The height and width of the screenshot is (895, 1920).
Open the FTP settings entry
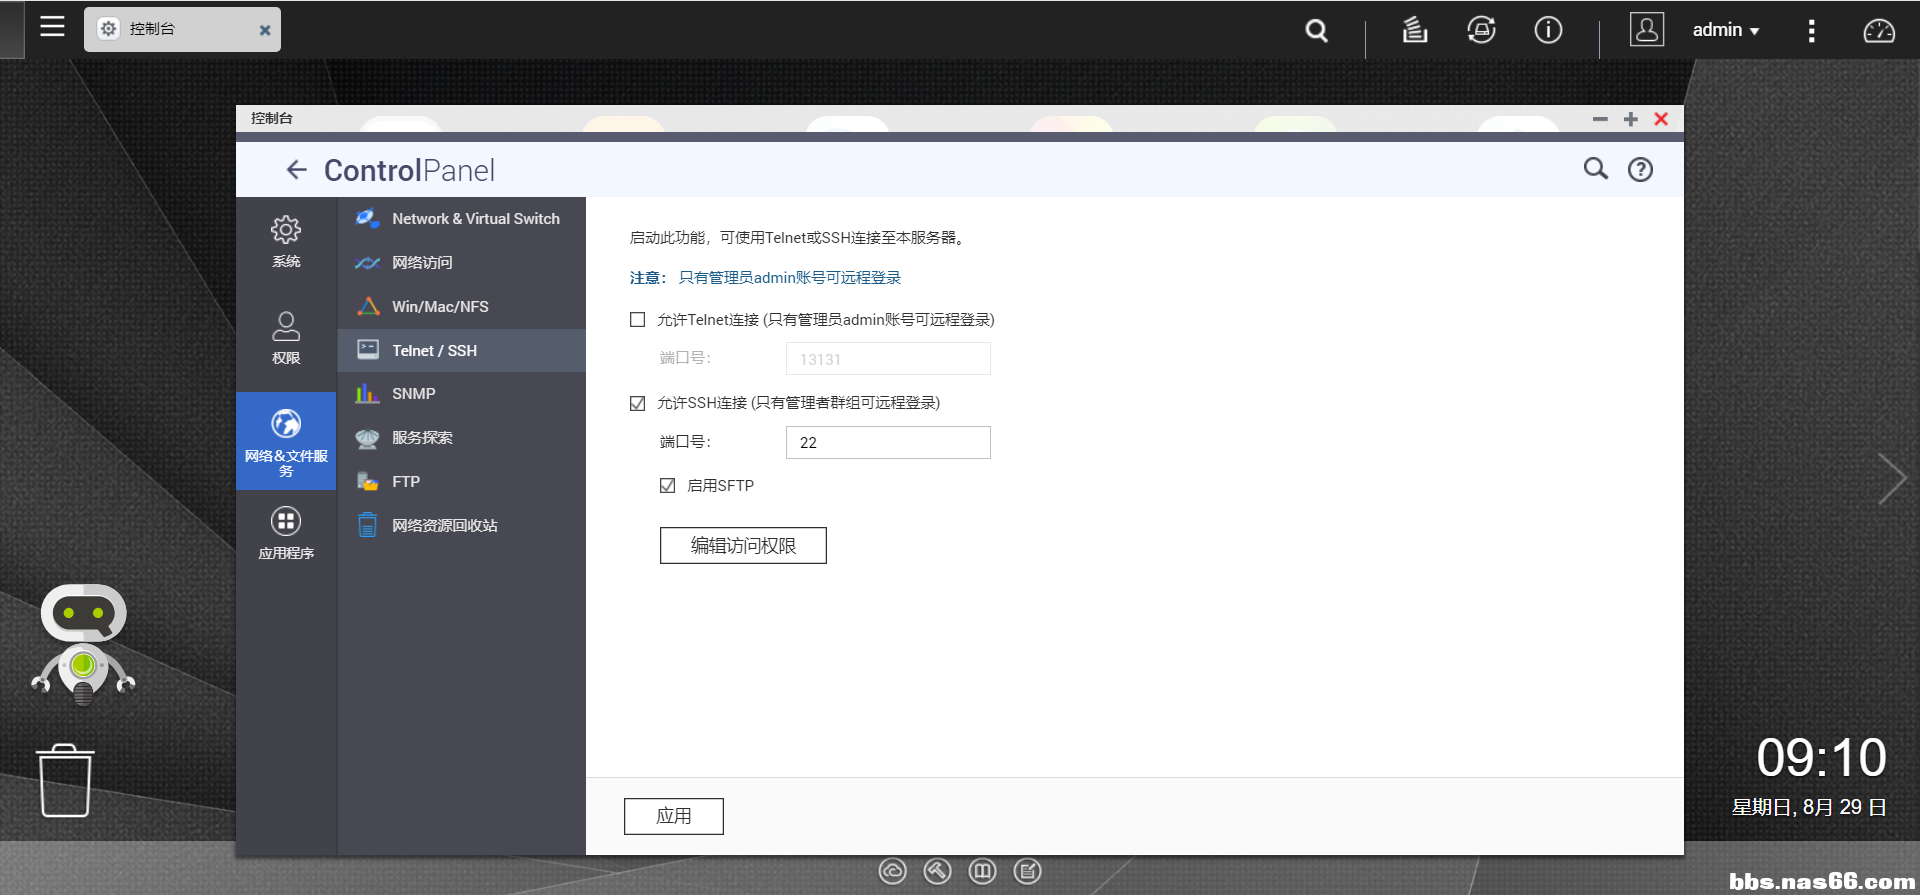(405, 482)
